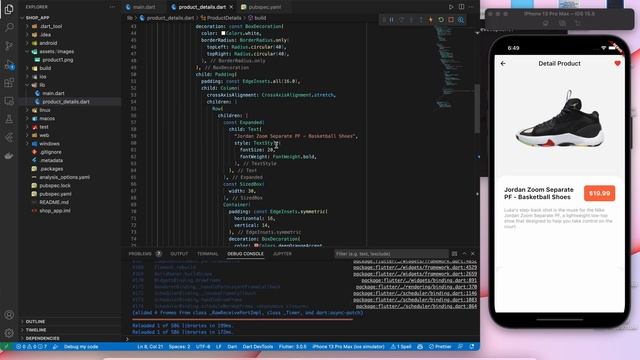Open the Search view in activity bar

9,27
